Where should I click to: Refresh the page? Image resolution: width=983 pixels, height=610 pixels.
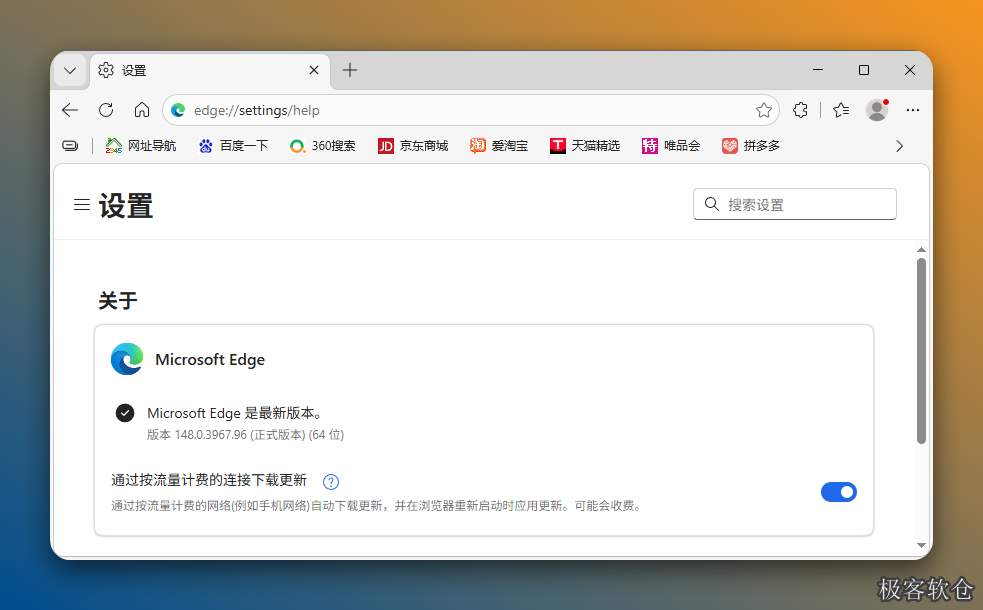tap(106, 110)
